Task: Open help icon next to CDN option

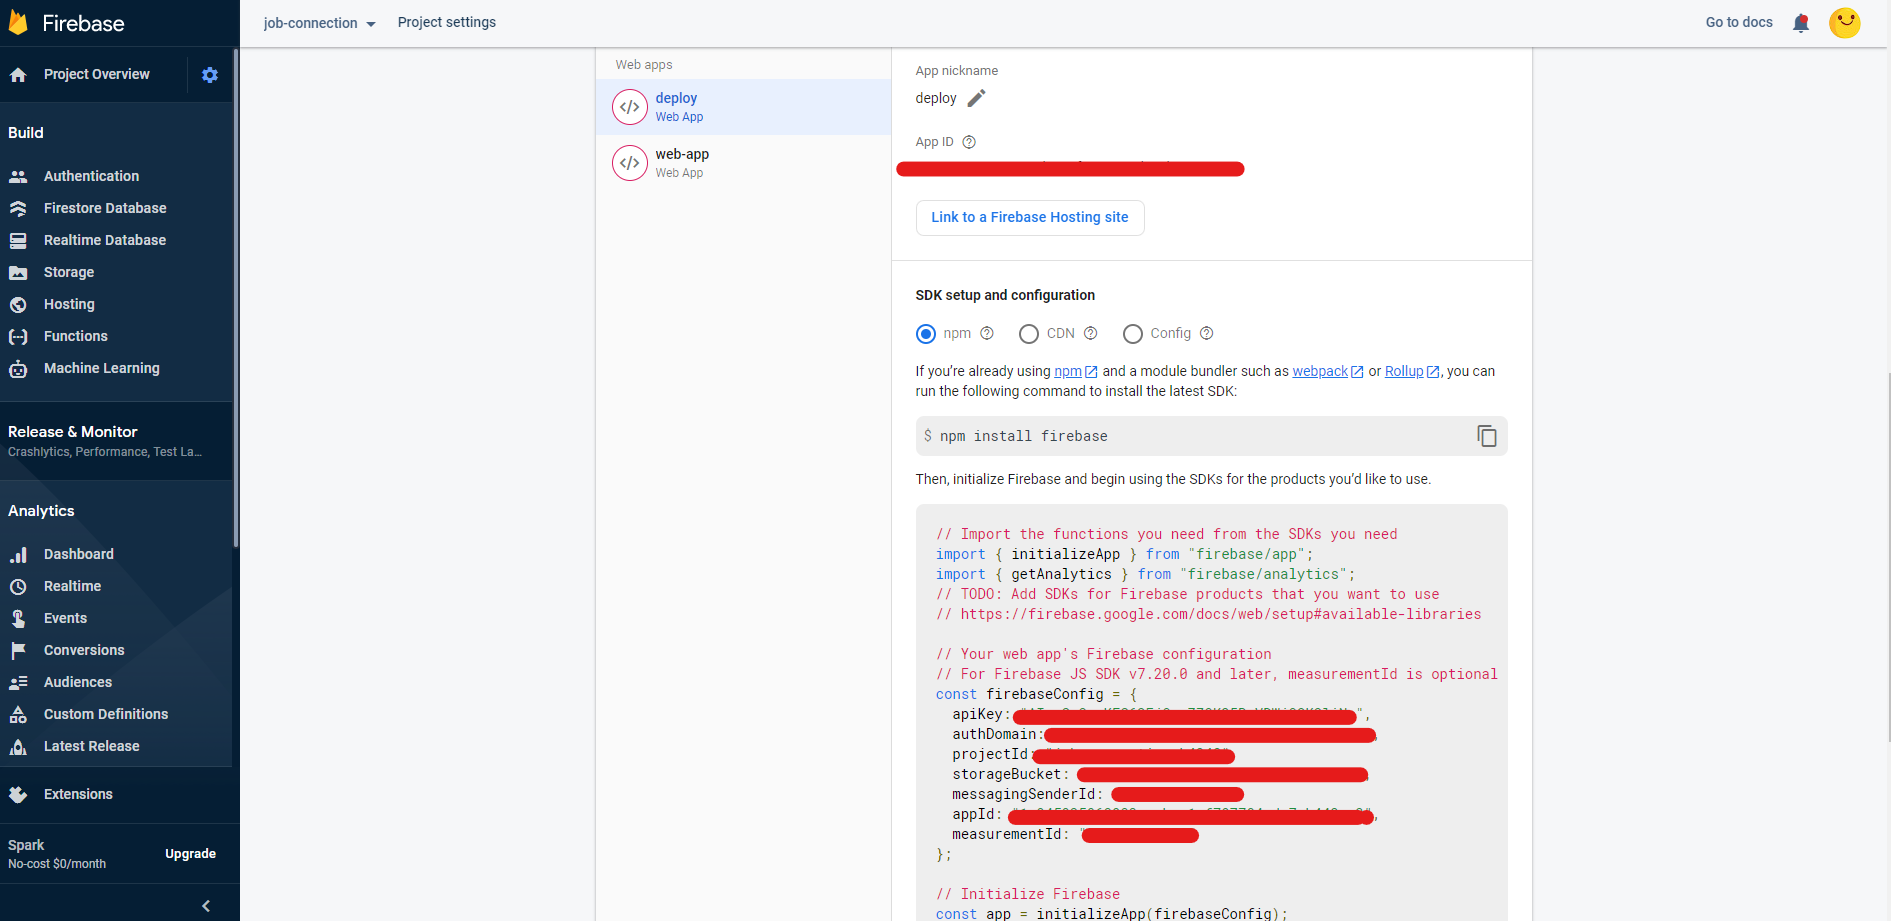Action: pos(1091,333)
